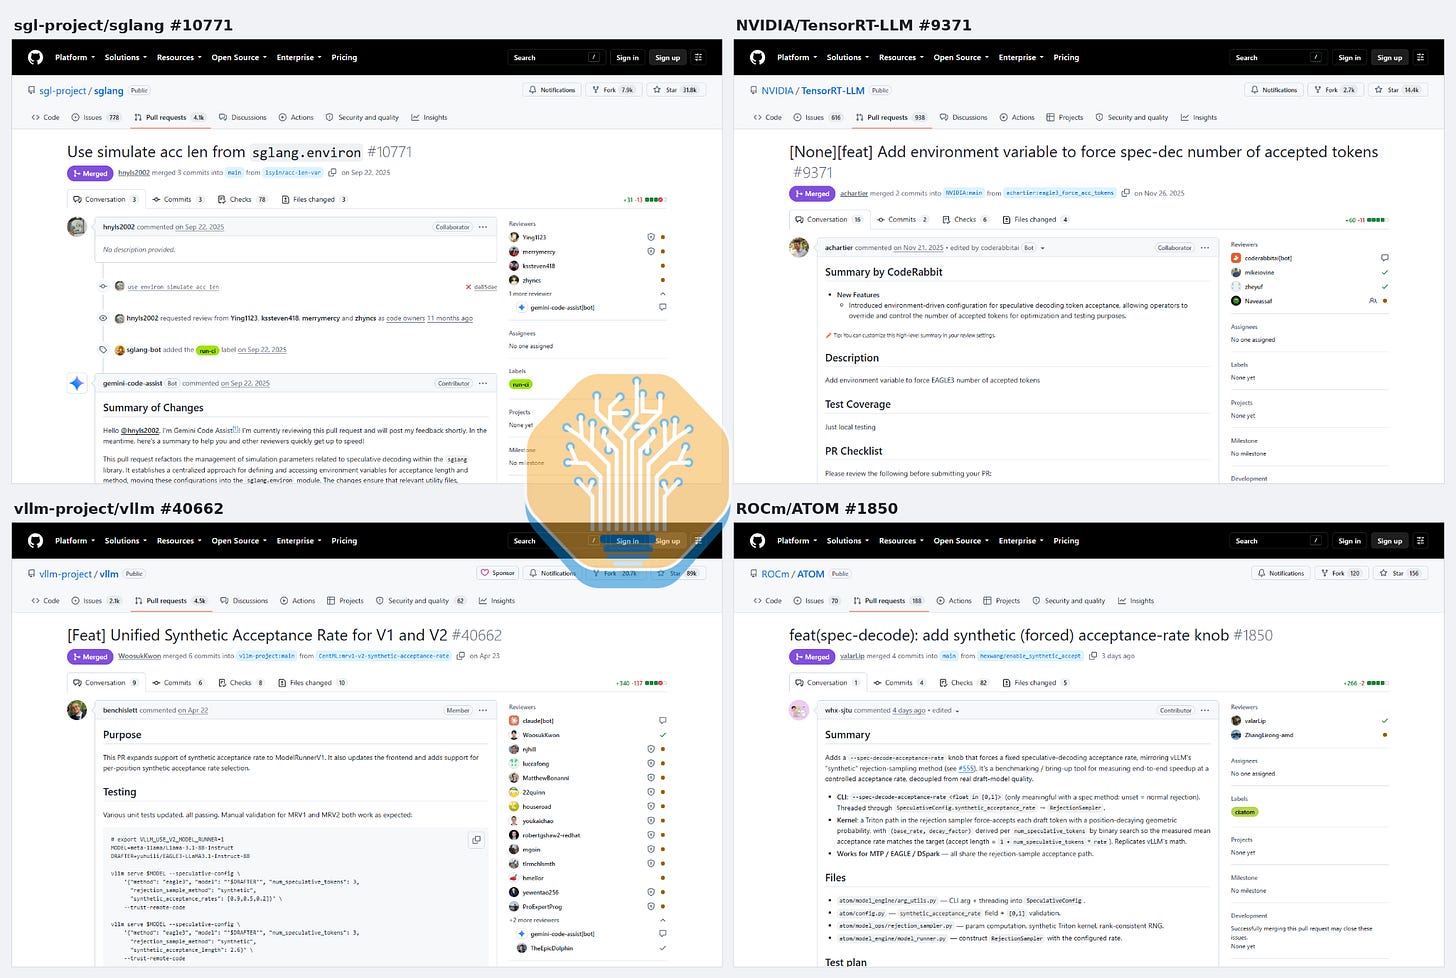Viewport: 1456px width, 978px height.
Task: Click the ci:atom label in the ATOM sidebar
Action: coord(1244,812)
